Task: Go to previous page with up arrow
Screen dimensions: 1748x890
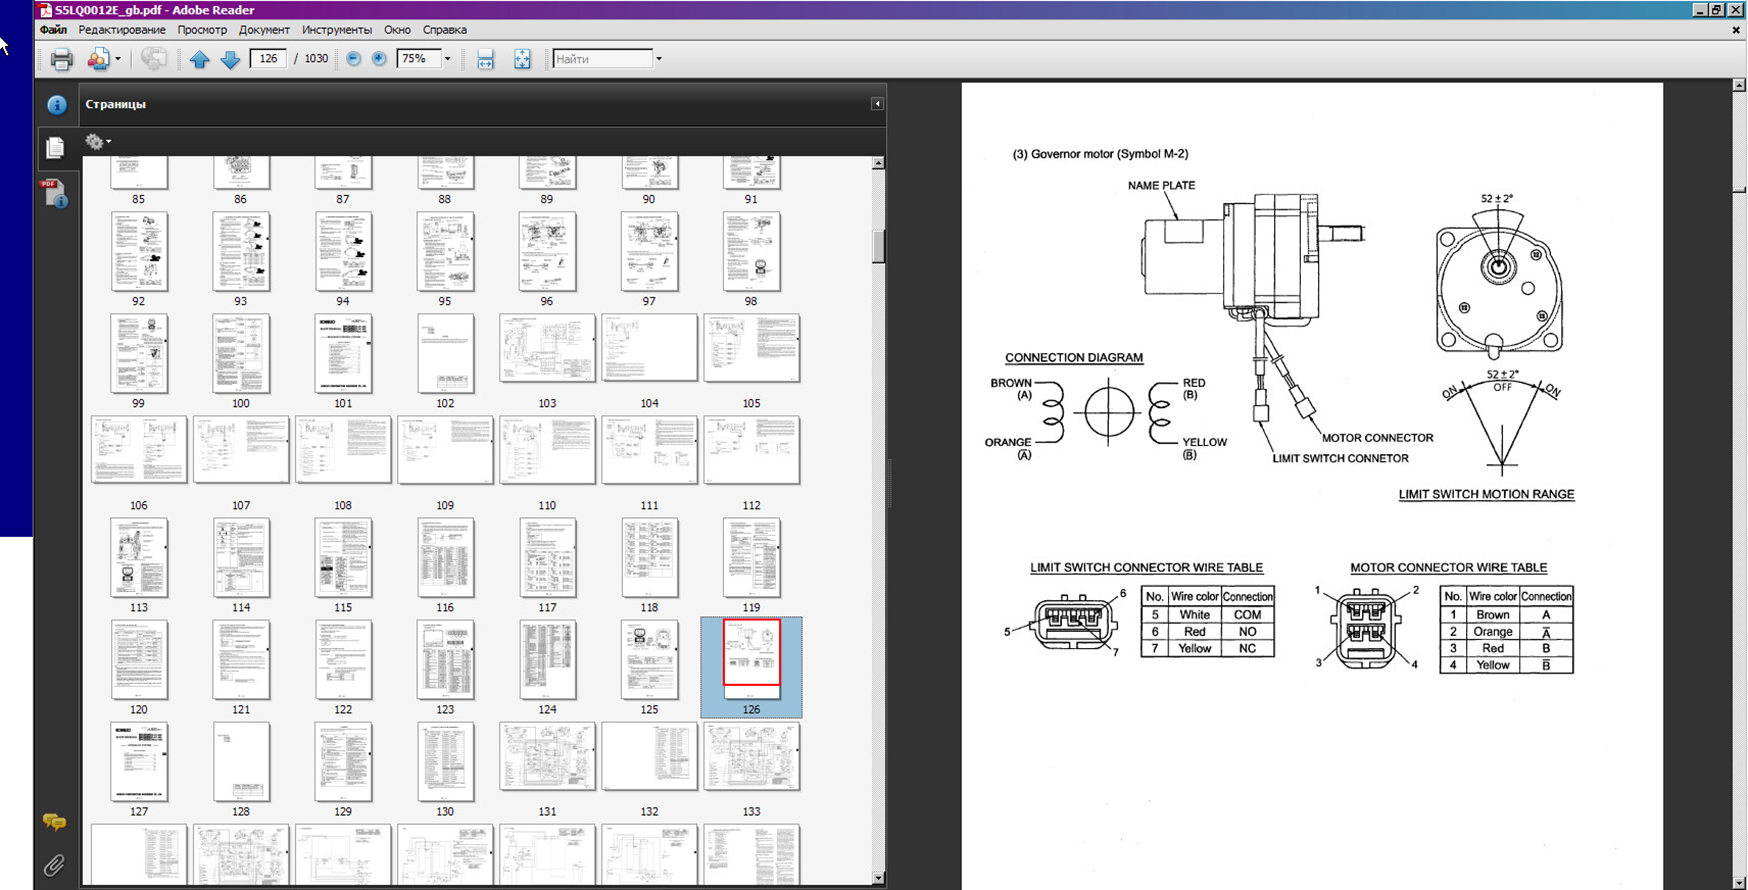Action: click(x=199, y=59)
